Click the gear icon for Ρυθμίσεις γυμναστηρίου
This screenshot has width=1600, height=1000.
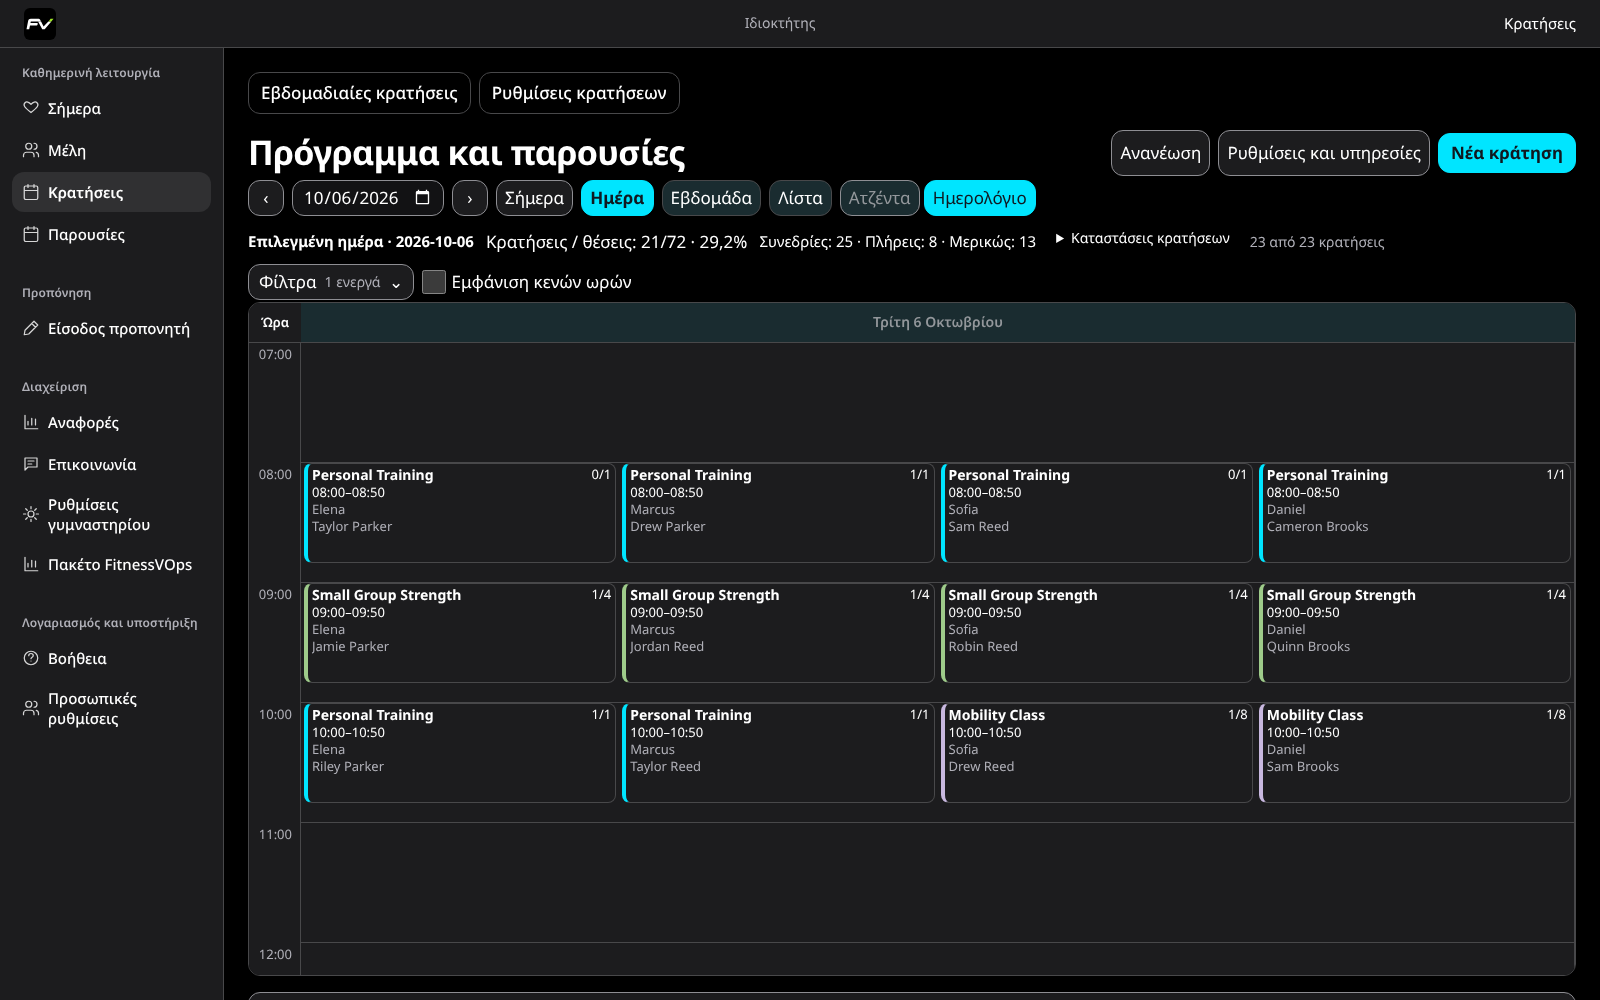tap(31, 514)
